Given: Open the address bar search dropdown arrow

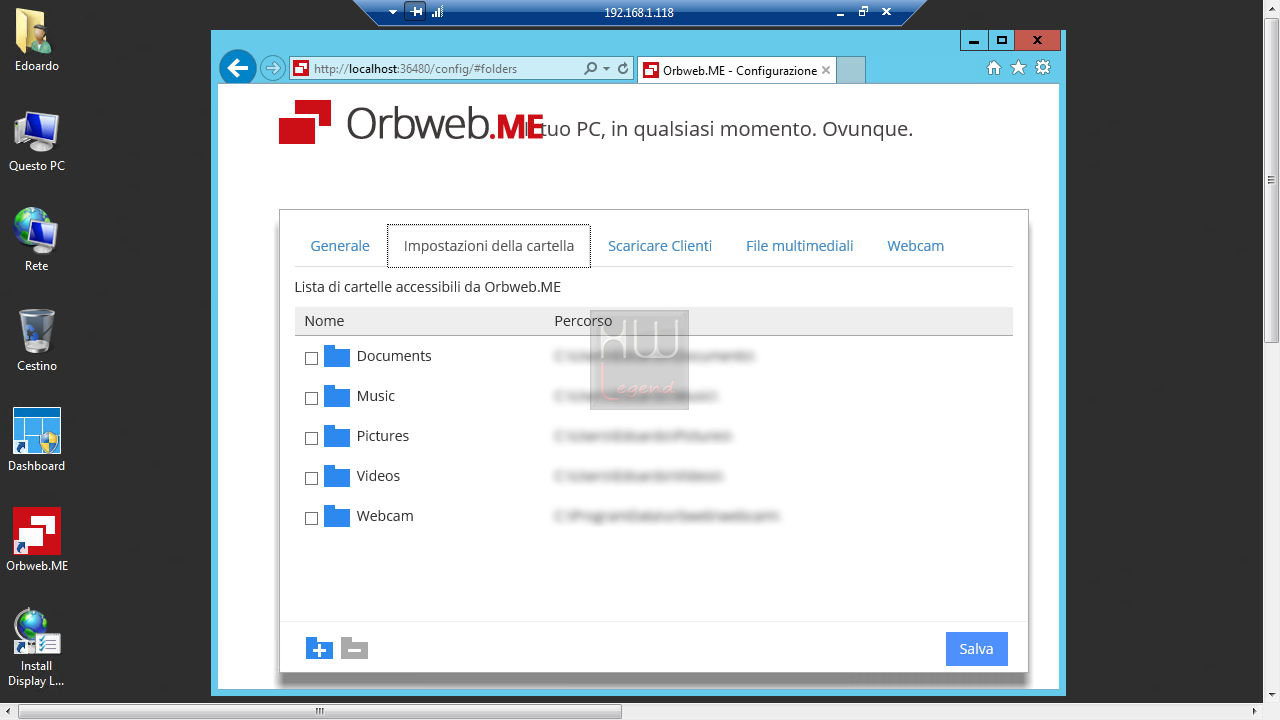Looking at the screenshot, I should tap(606, 69).
